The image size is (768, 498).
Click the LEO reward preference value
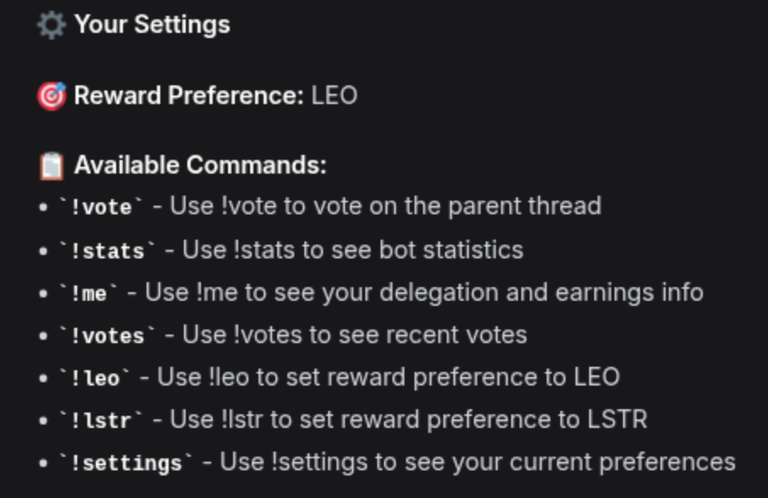coord(335,95)
